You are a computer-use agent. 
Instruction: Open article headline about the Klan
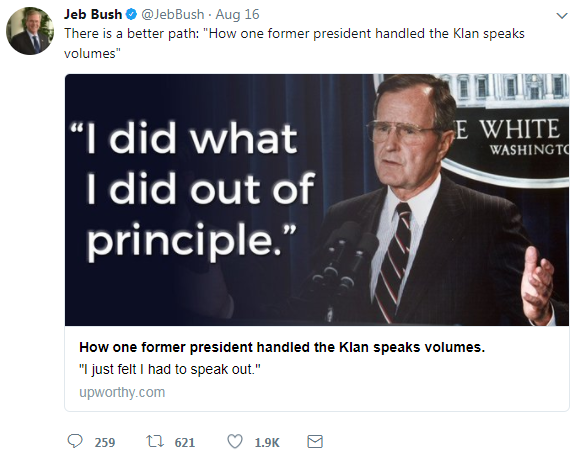click(x=282, y=347)
